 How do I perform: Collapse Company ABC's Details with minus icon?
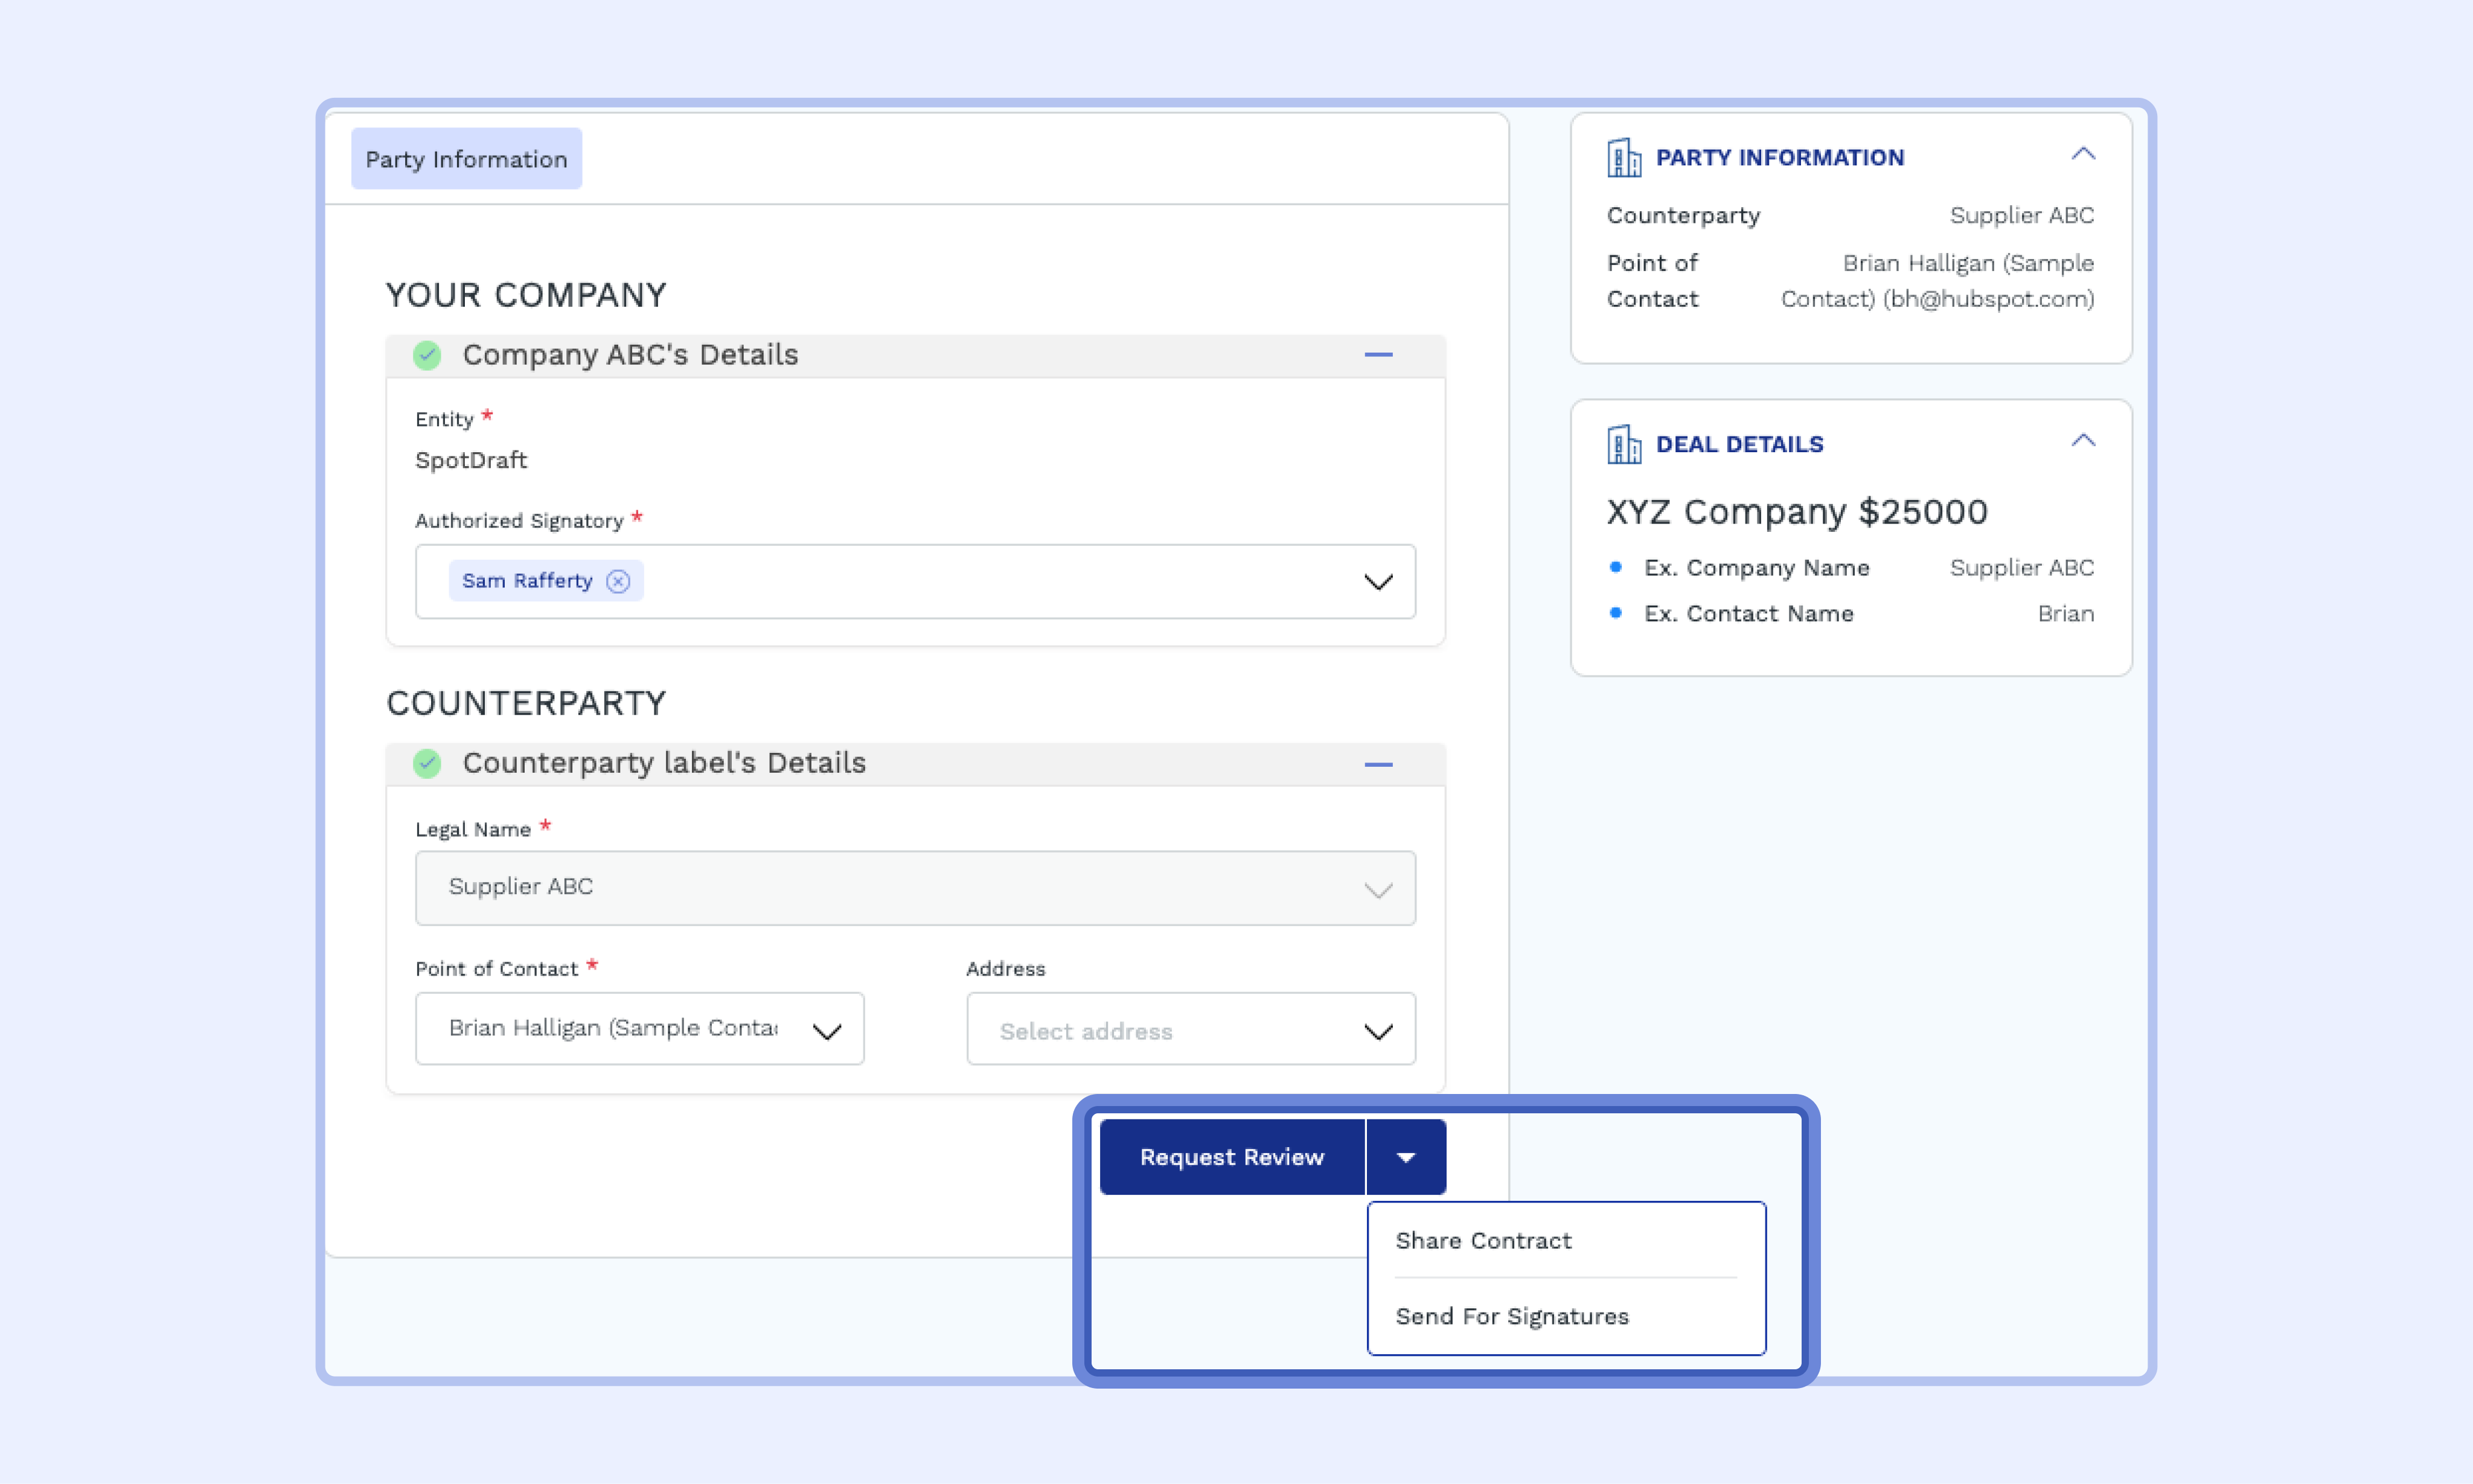coord(1378,355)
